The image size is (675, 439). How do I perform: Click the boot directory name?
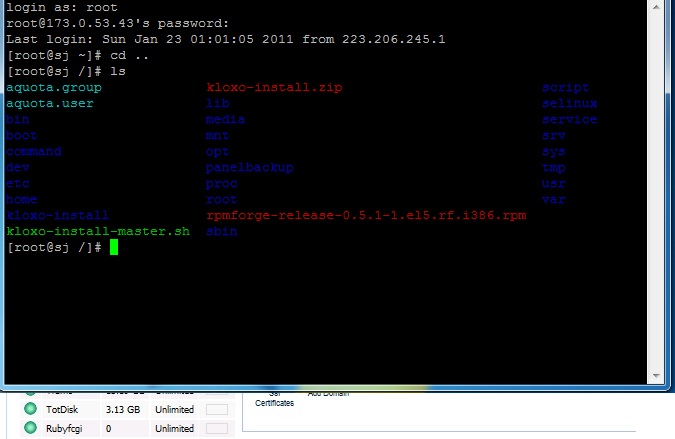pyautogui.click(x=22, y=135)
